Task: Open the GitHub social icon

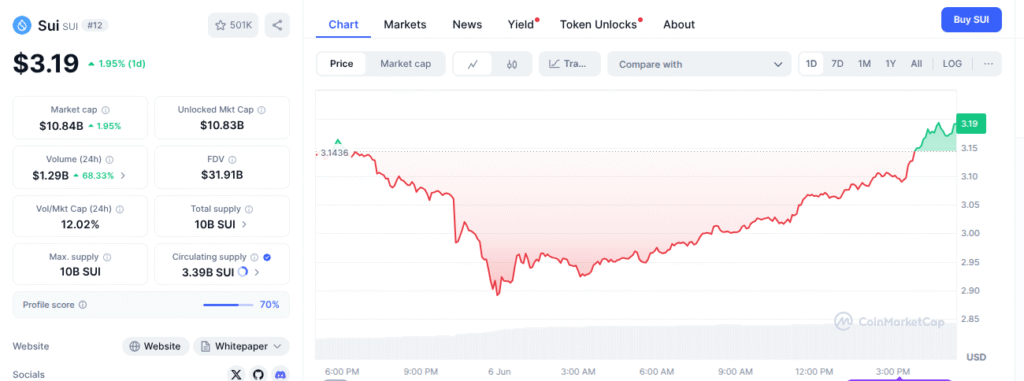Action: (x=259, y=374)
